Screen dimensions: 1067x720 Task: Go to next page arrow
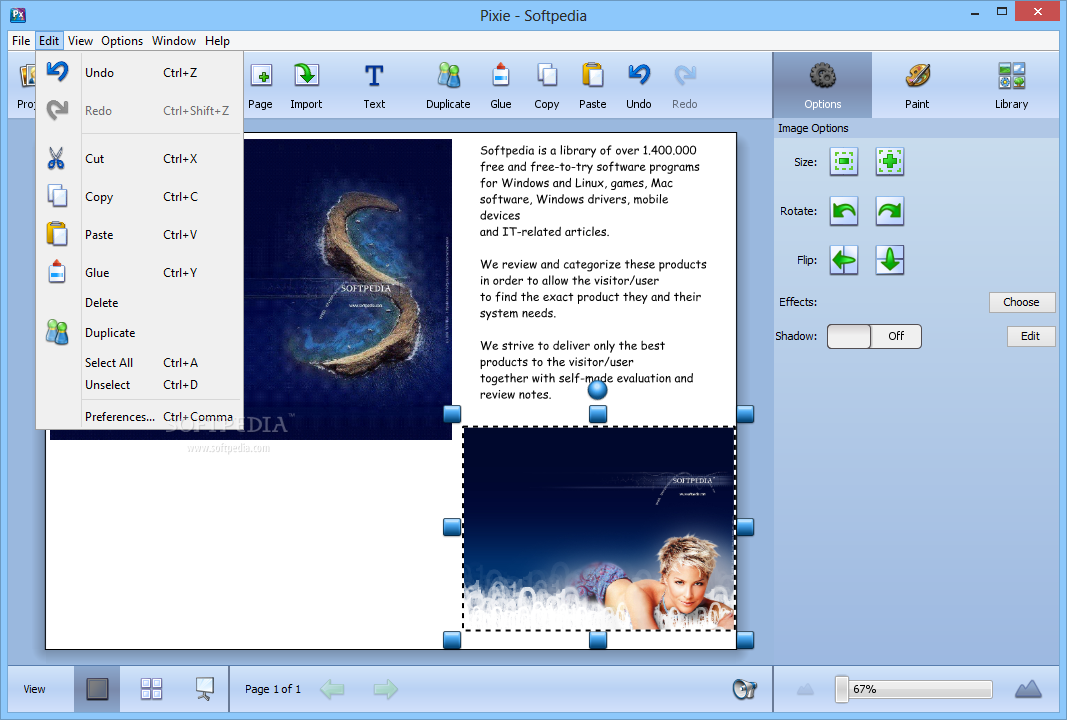(x=385, y=689)
